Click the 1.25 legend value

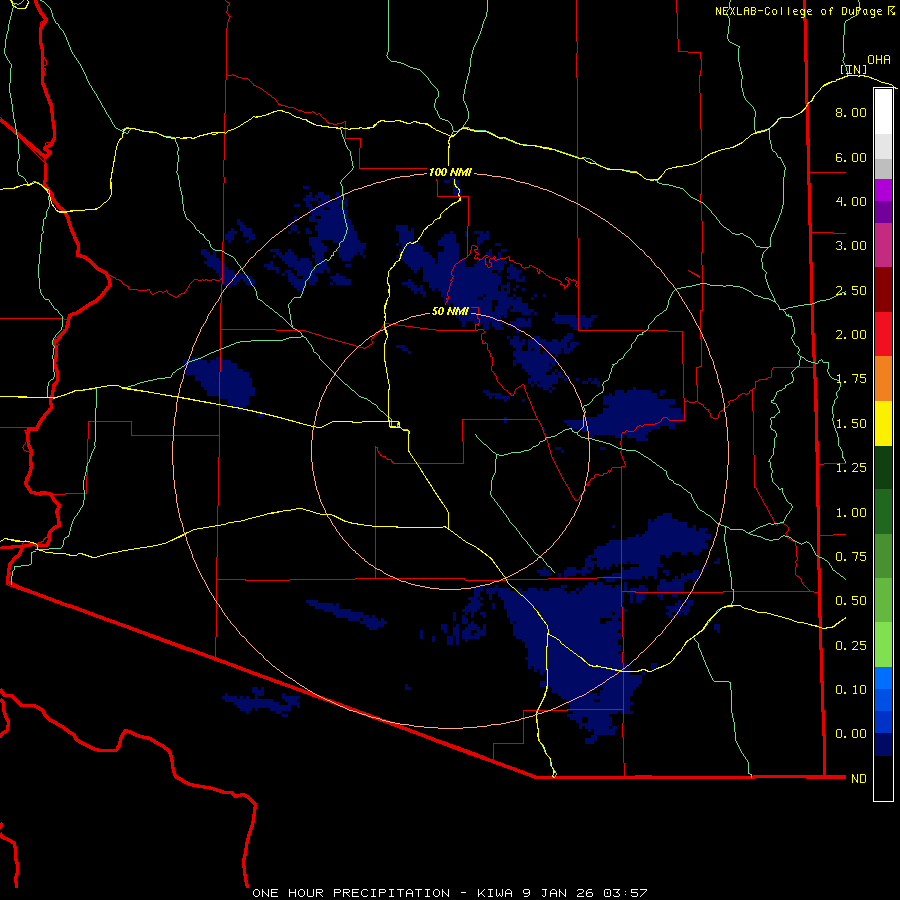click(x=851, y=468)
